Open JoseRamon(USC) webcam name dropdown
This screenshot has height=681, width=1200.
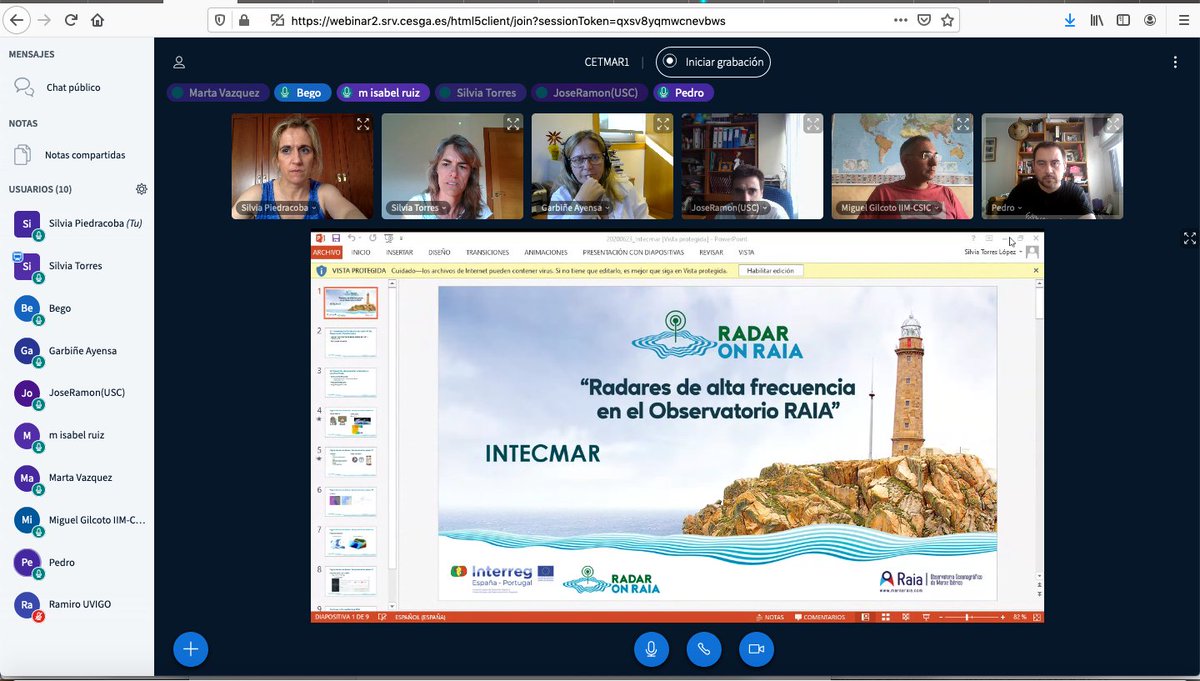coord(727,208)
